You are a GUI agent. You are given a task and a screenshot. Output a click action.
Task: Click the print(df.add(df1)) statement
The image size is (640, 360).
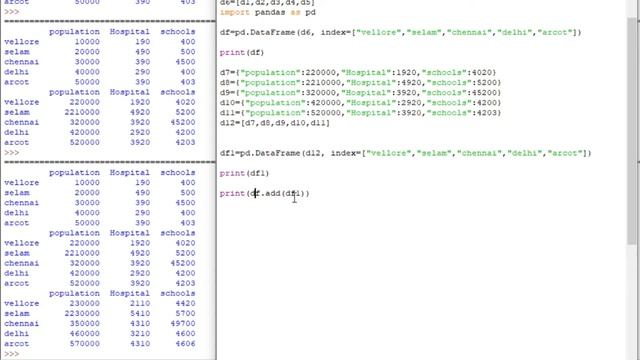264,193
